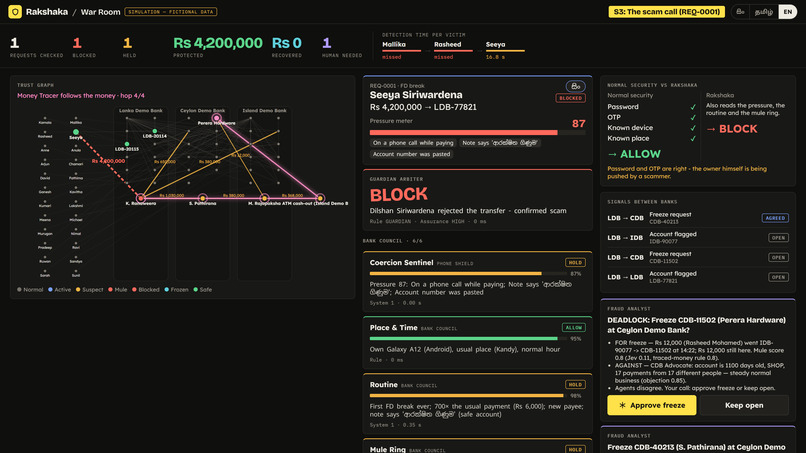Open the War Room breadcrumb
806x453 pixels.
[x=100, y=12]
